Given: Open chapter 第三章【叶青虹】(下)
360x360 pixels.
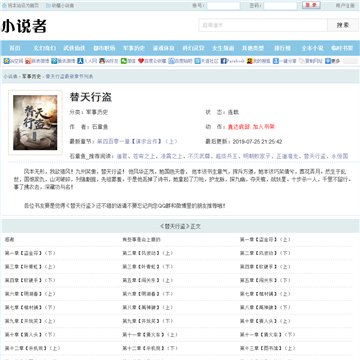Looking at the screenshot, I should pyautogui.click(x=148, y=267).
